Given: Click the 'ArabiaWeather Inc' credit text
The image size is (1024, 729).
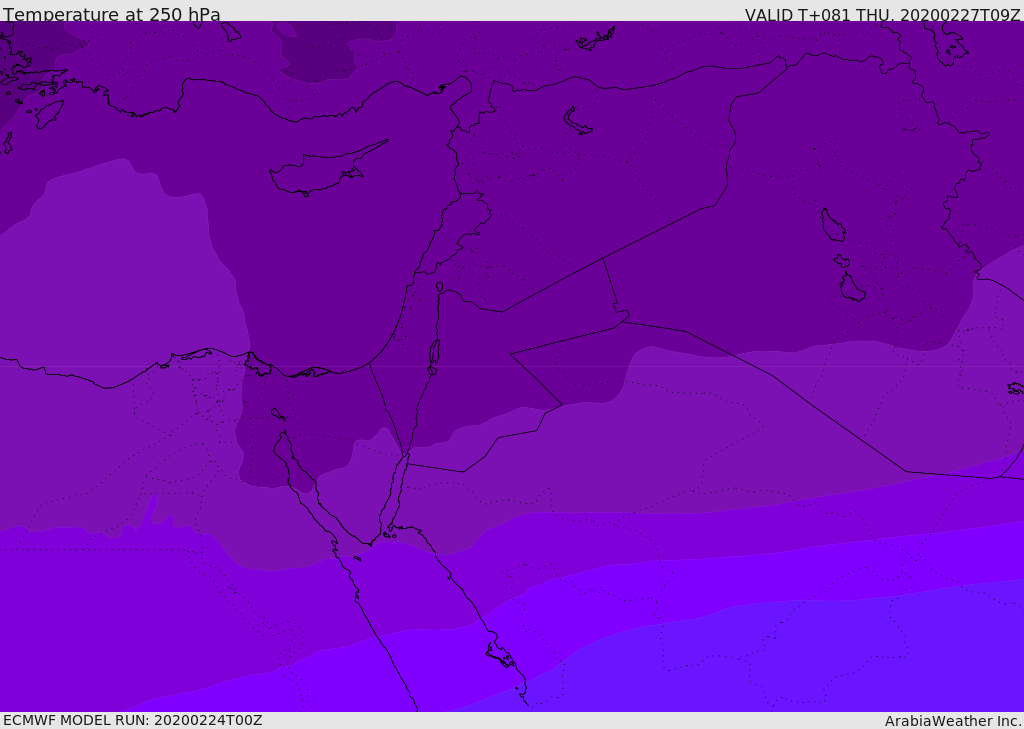Looking at the screenshot, I should [x=952, y=721].
